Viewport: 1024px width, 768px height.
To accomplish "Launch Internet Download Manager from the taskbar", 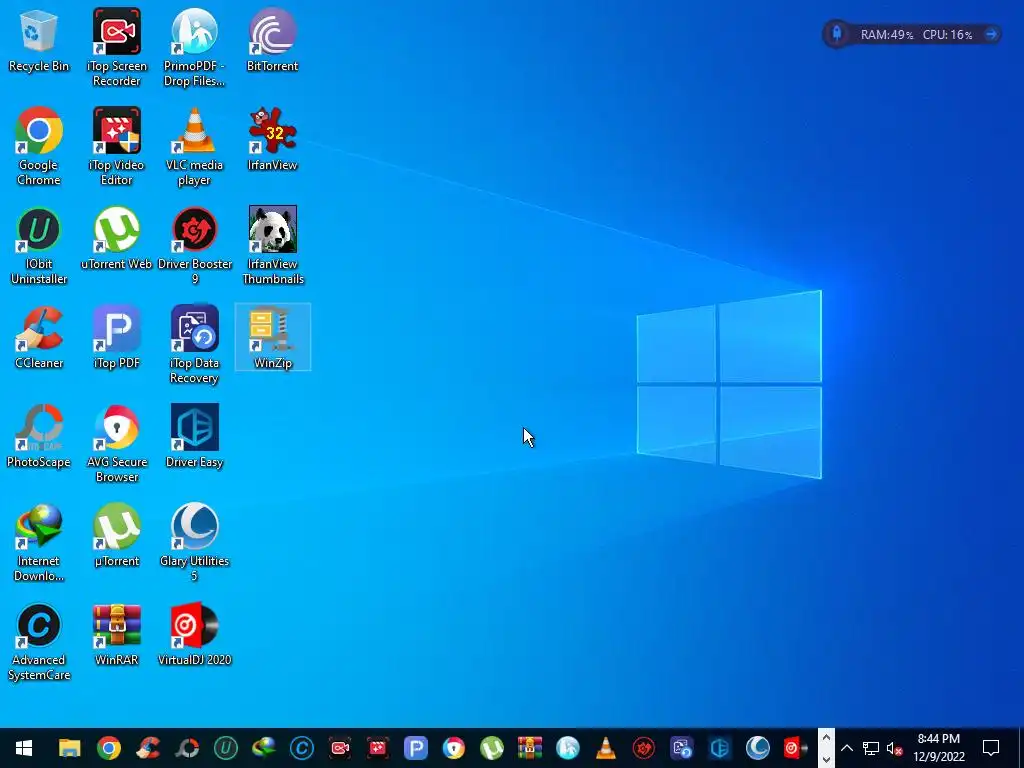I will (x=264, y=748).
